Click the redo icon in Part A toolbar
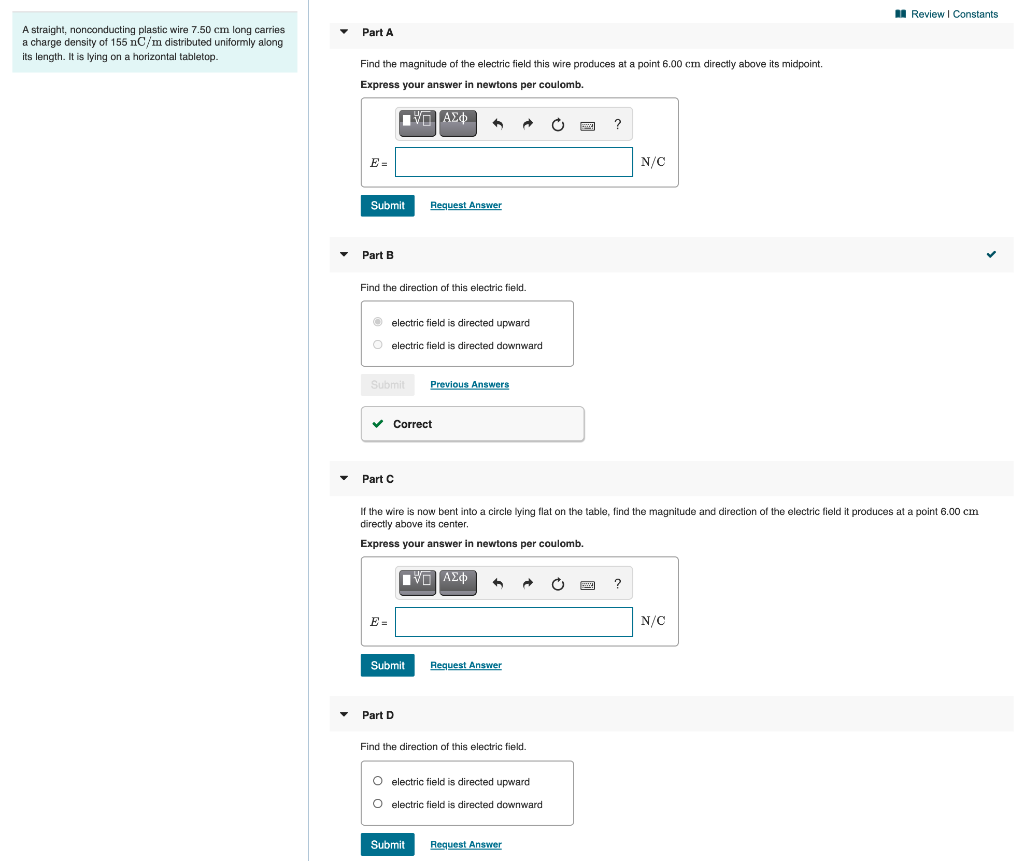Viewport: 1024px width, 861px height. (x=527, y=123)
